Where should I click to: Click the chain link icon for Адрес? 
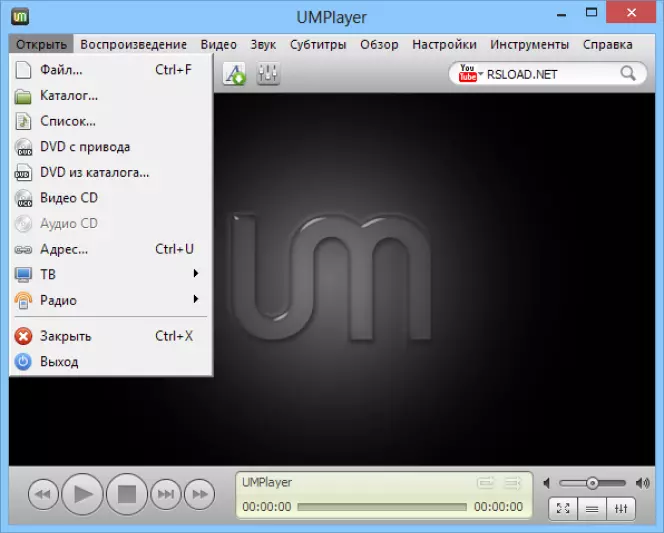pos(23,250)
